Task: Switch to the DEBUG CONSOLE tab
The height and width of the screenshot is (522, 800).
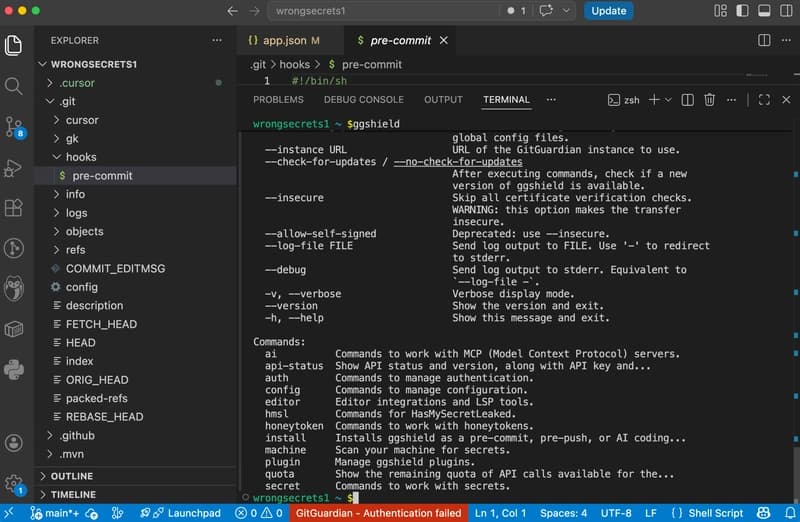Action: click(364, 100)
